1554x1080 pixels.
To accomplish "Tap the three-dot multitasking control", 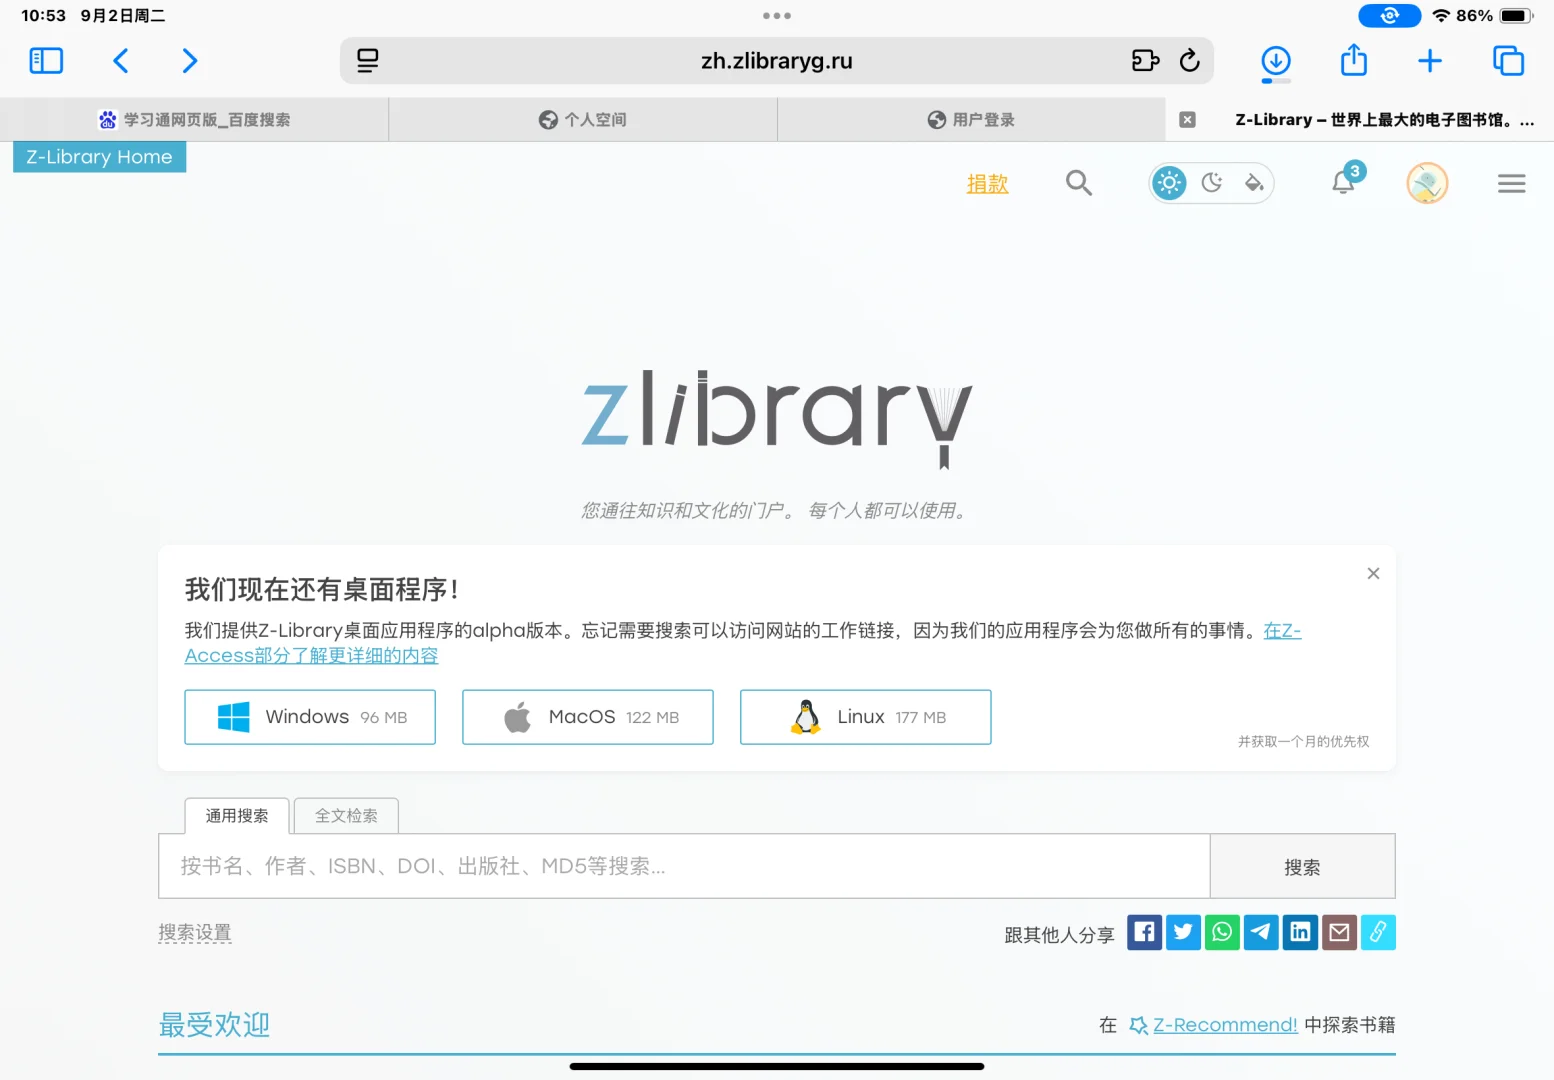I will 776,16.
